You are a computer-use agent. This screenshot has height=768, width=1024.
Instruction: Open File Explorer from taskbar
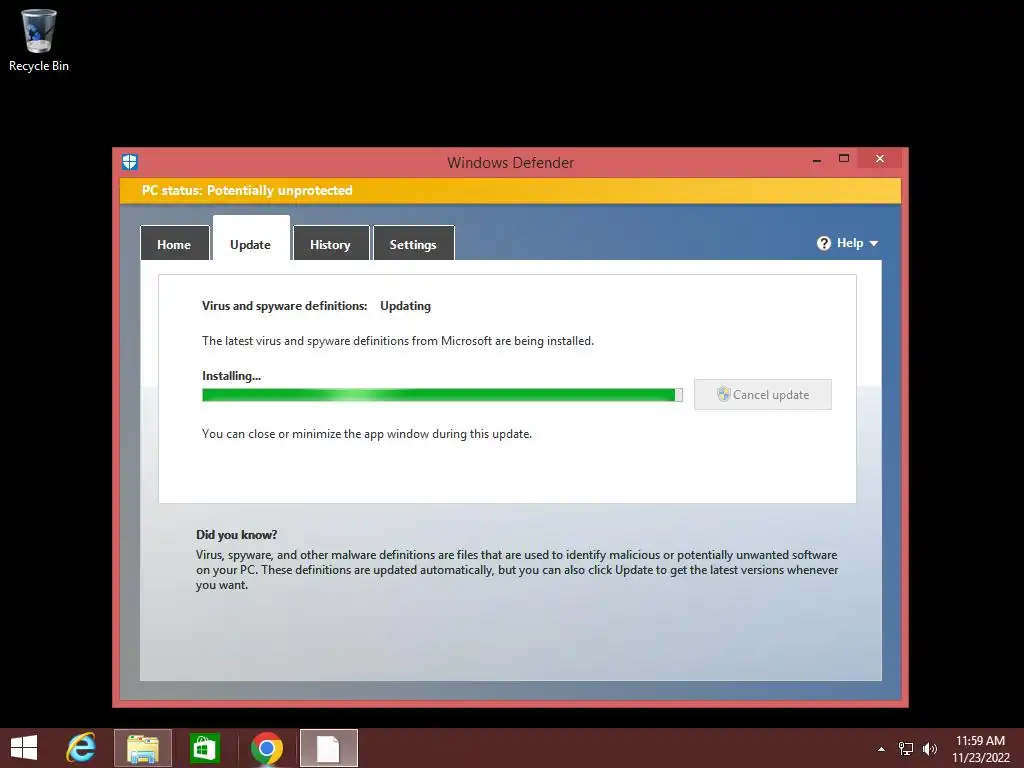pos(143,748)
